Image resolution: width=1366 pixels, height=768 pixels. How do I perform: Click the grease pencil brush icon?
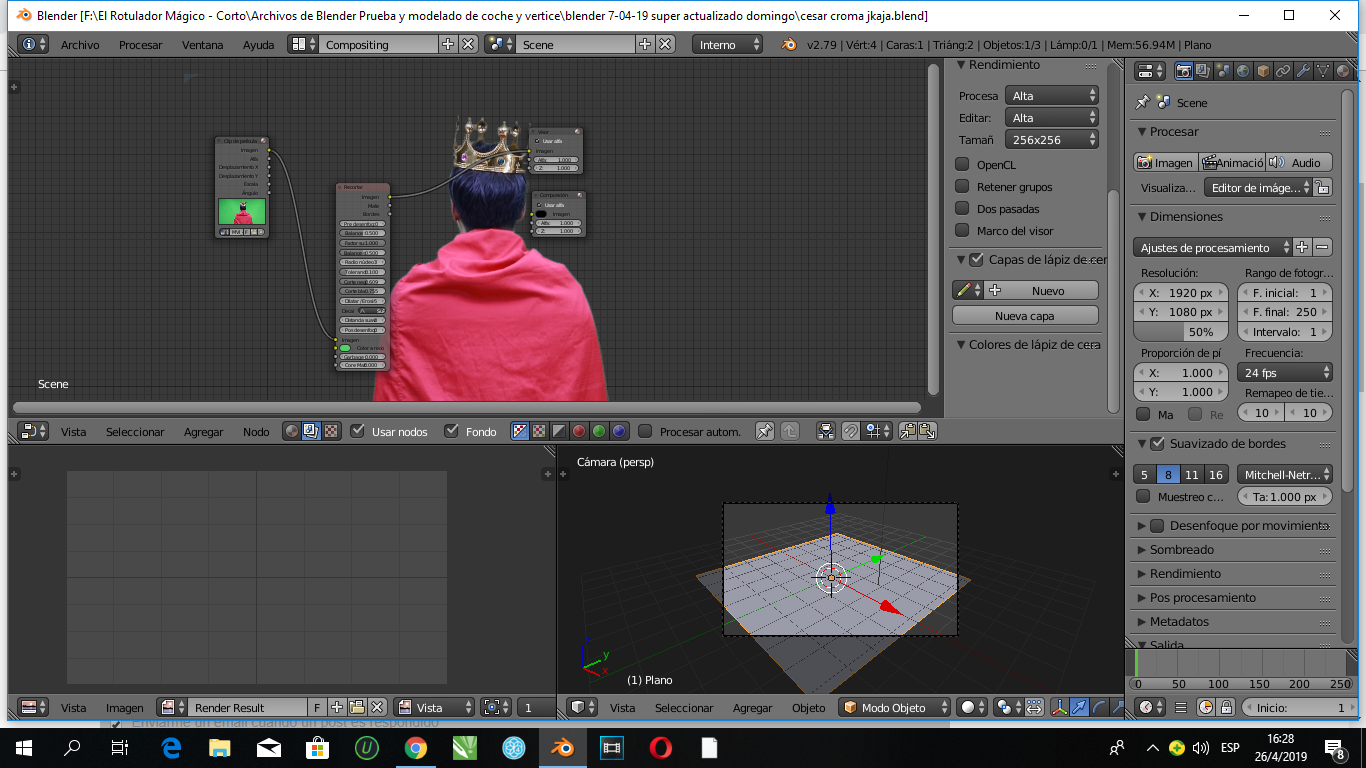click(x=965, y=290)
